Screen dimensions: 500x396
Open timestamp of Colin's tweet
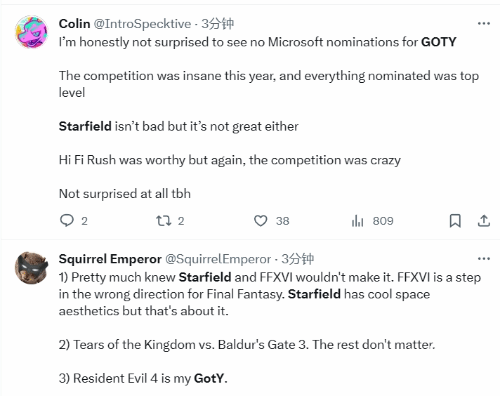pos(217,24)
